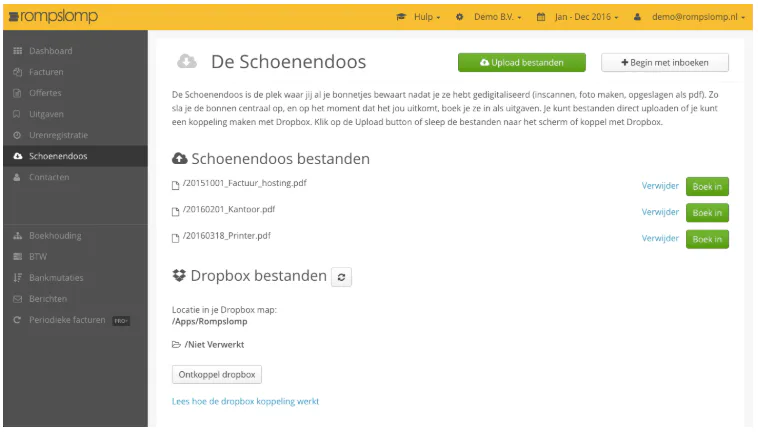Image resolution: width=758 pixels, height=448 pixels.
Task: Click Begin met inboeken button
Action: tap(665, 62)
